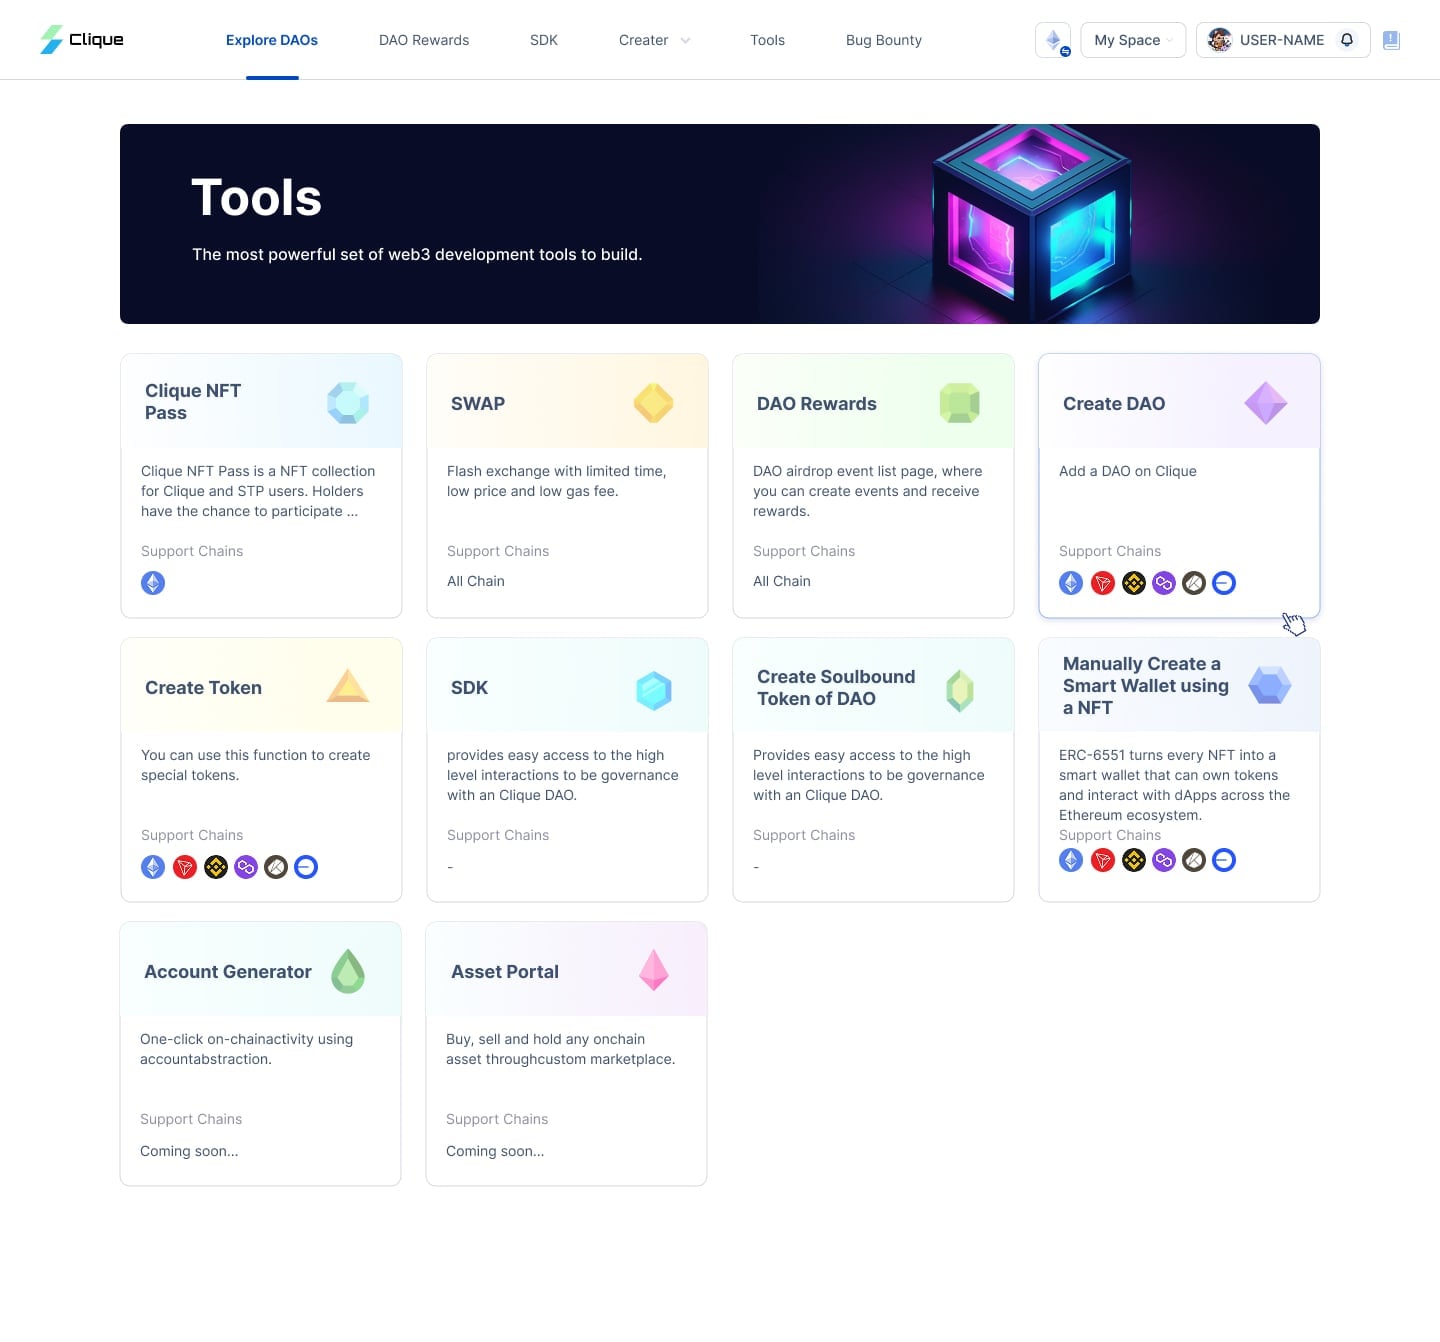Click 'Coming soon...' in Account Generator card

189,1151
